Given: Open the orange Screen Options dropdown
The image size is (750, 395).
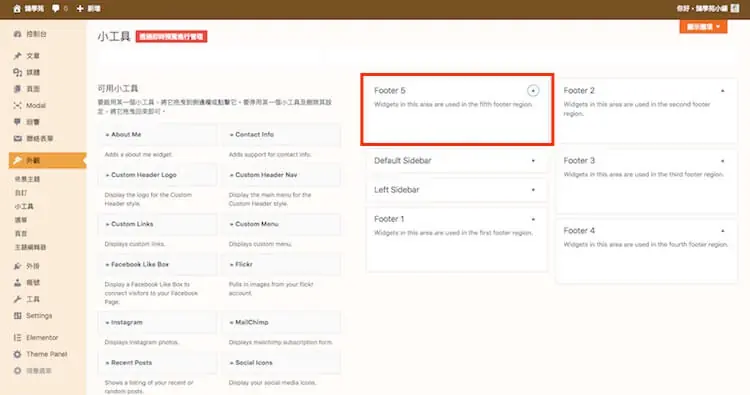Looking at the screenshot, I should tap(703, 27).
